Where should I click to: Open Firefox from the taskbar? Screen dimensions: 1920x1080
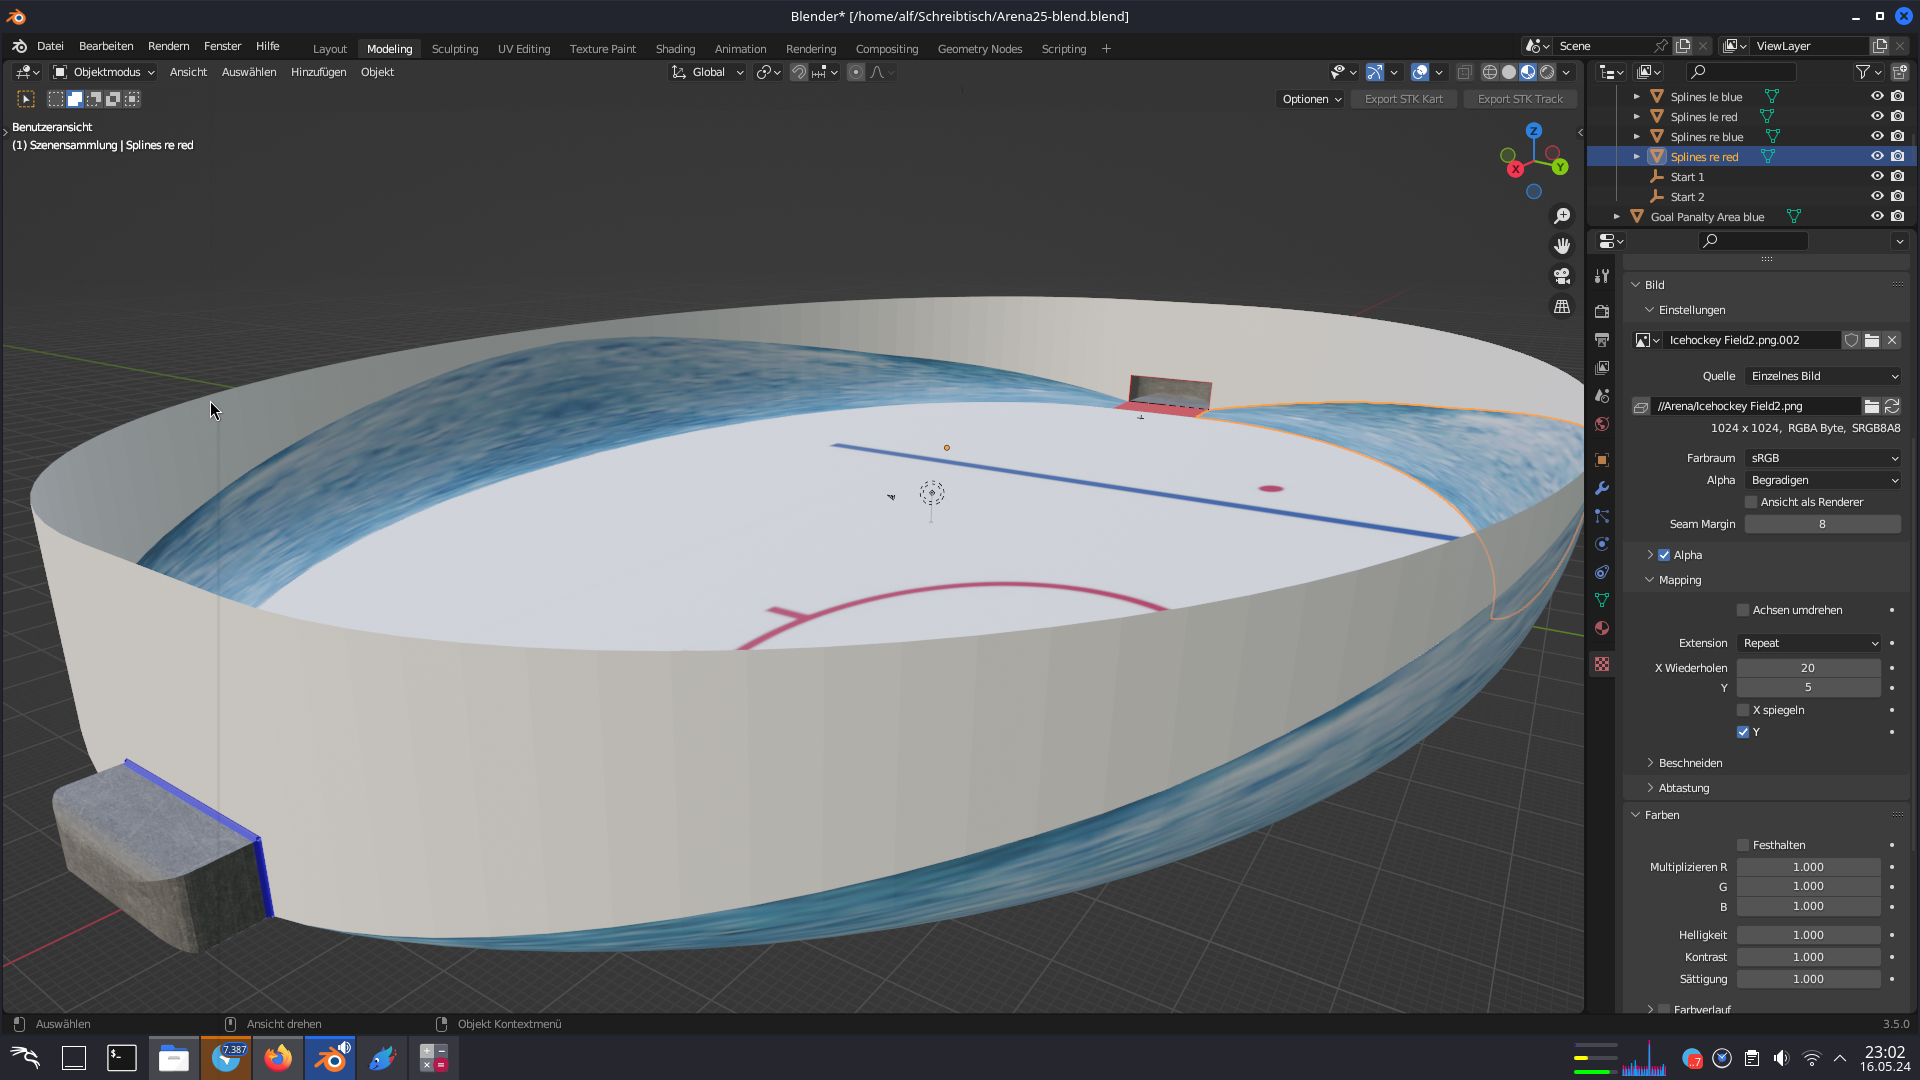coord(278,1058)
